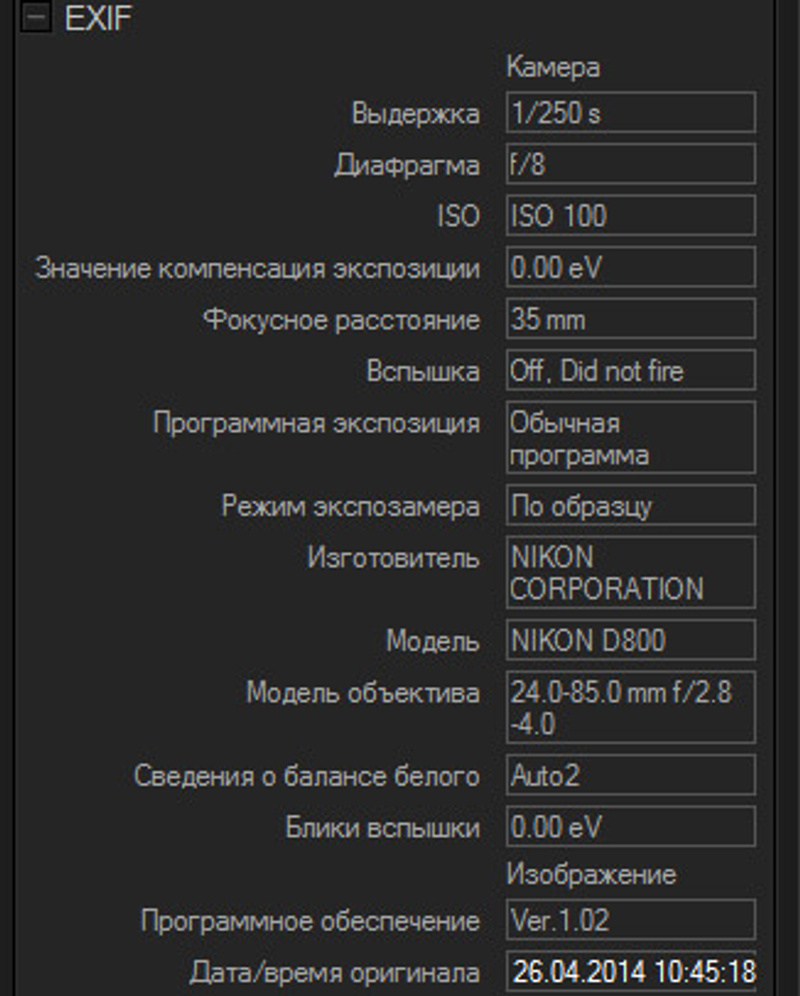The image size is (800, 996).
Task: Click the Камера group heading
Action: click(553, 68)
